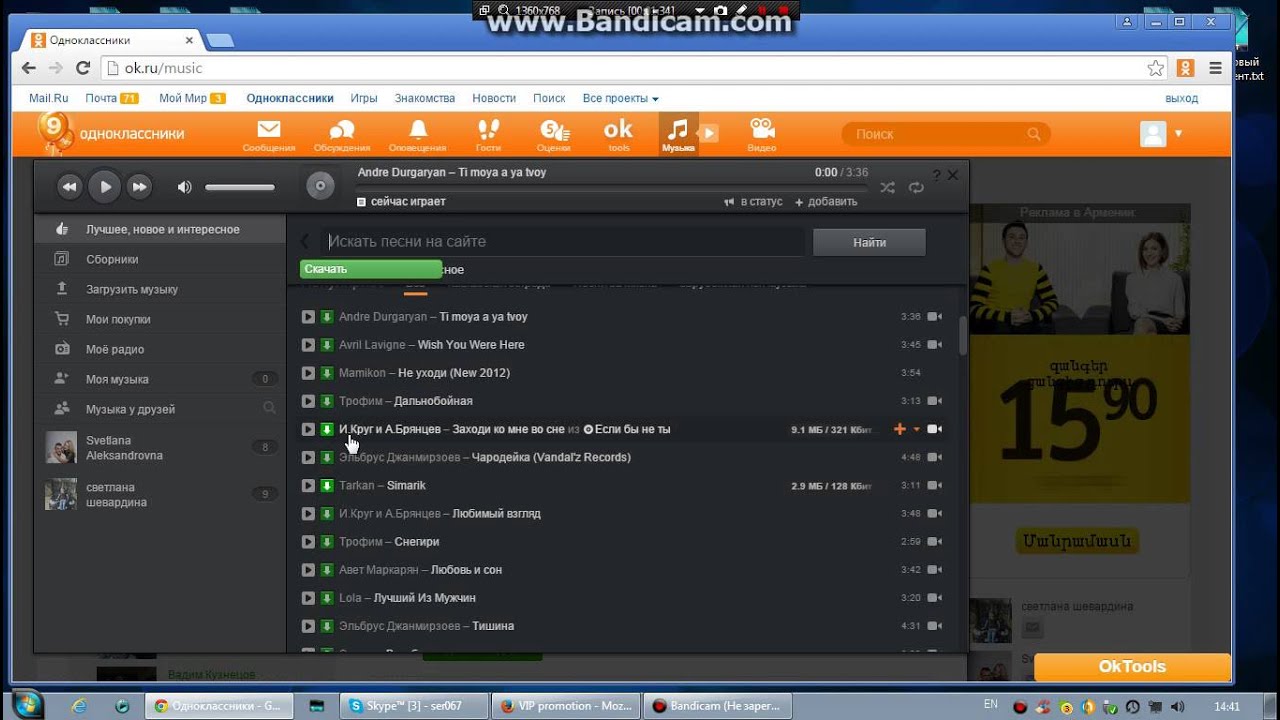Open Видео camera icon

tap(762, 135)
